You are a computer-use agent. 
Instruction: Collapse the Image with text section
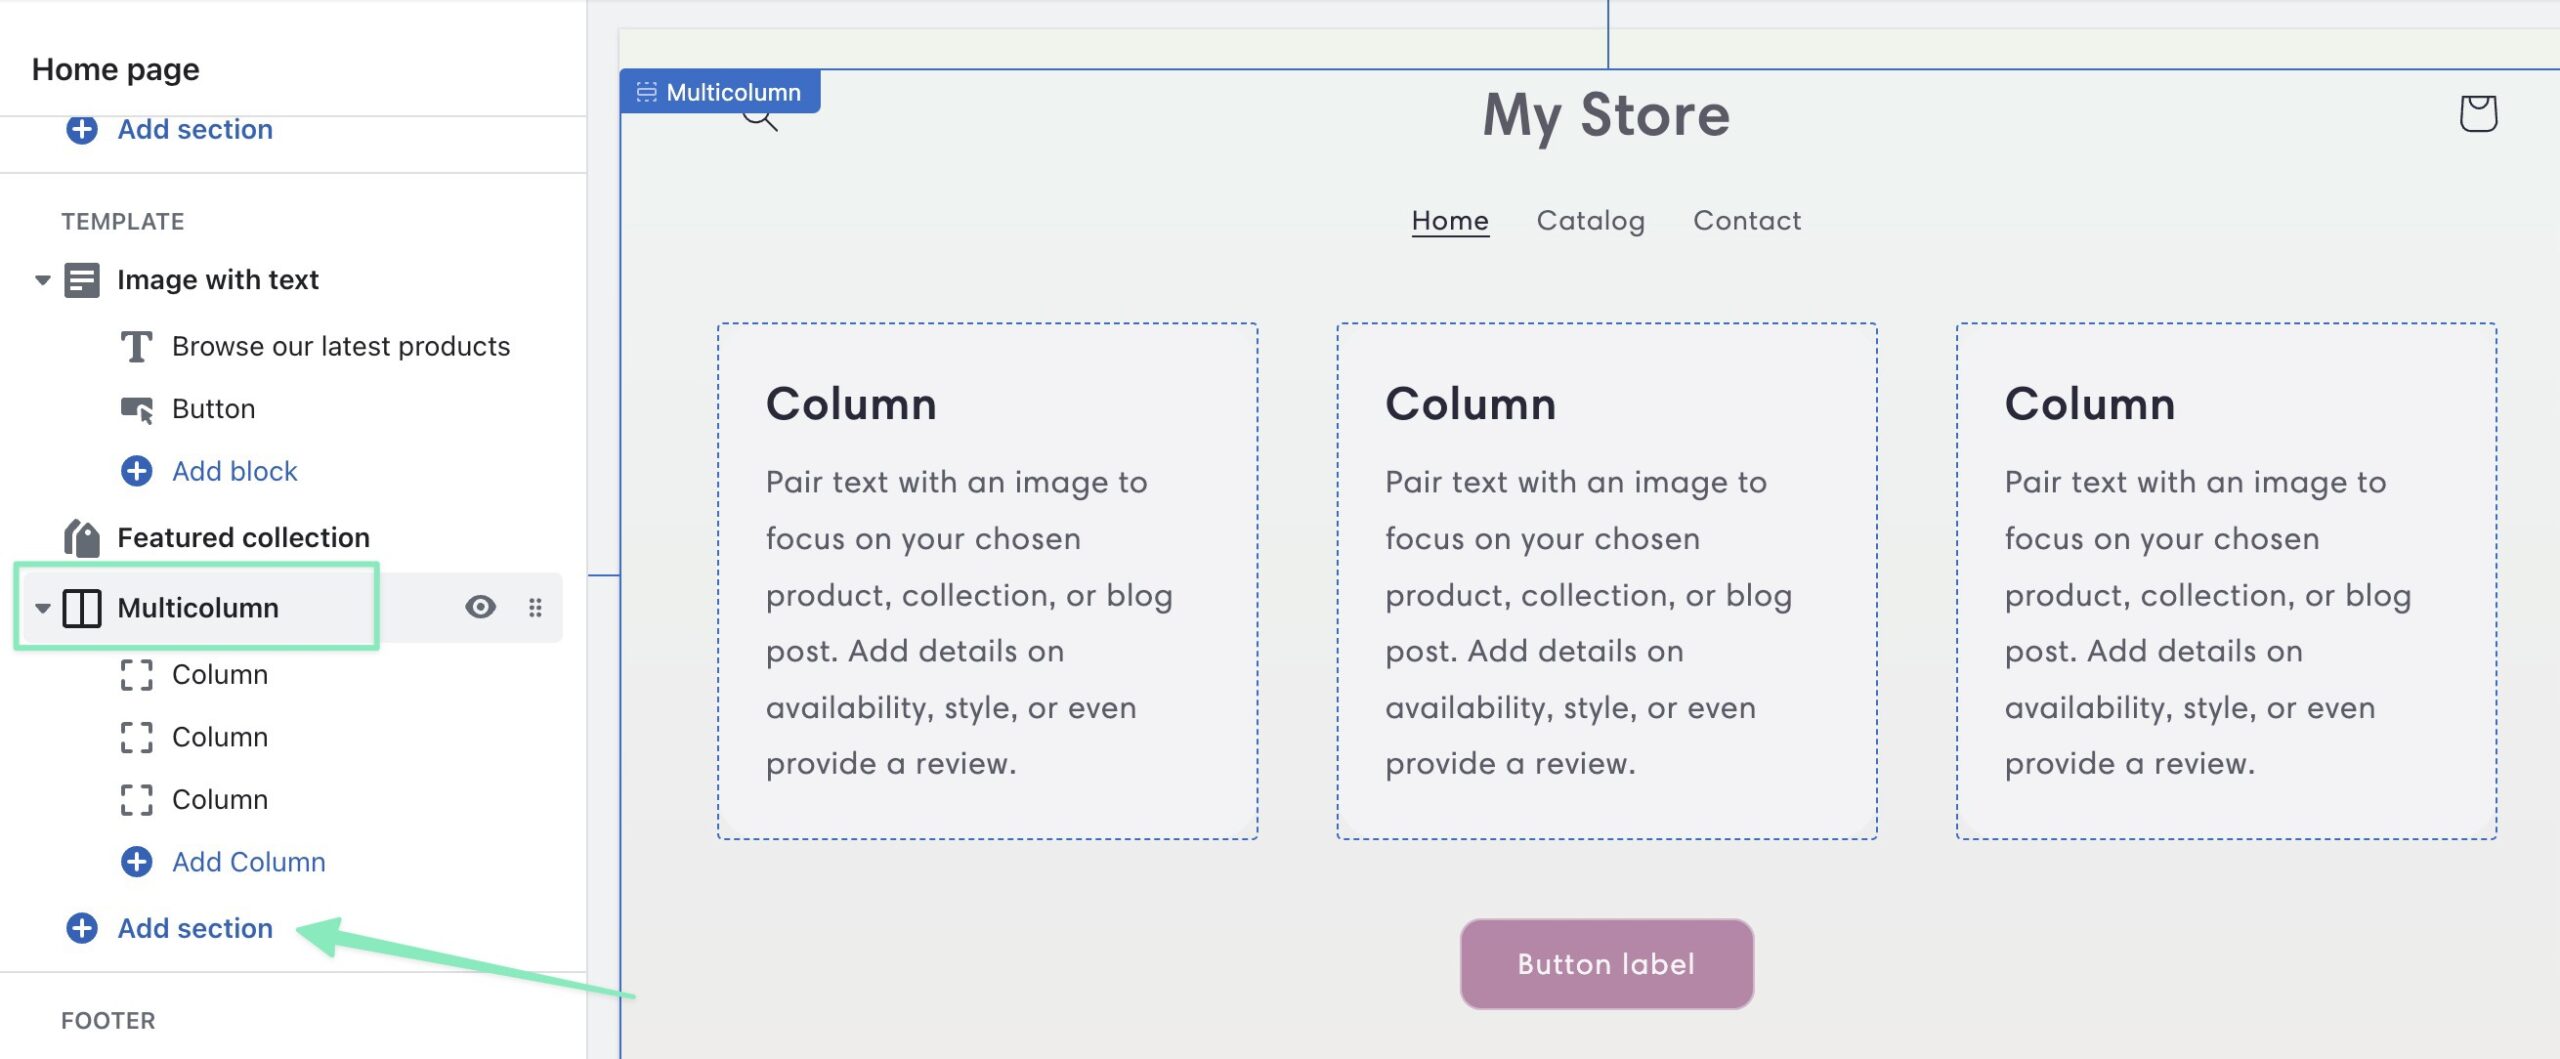click(x=42, y=280)
